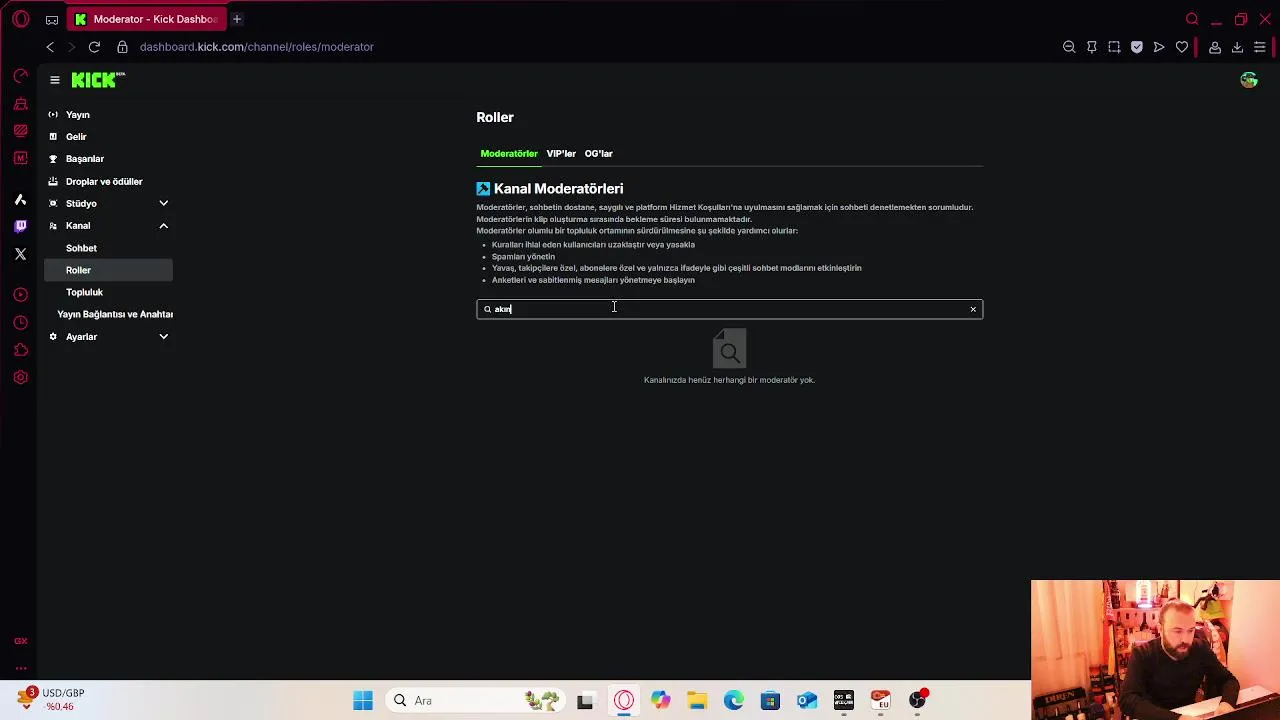Open the Opera GX main menu logo
Screen dimensions: 1280x720
pyautogui.click(x=20, y=19)
